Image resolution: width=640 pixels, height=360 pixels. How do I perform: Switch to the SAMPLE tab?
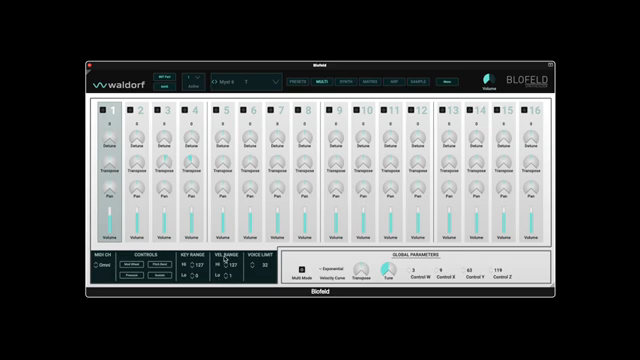tap(418, 82)
